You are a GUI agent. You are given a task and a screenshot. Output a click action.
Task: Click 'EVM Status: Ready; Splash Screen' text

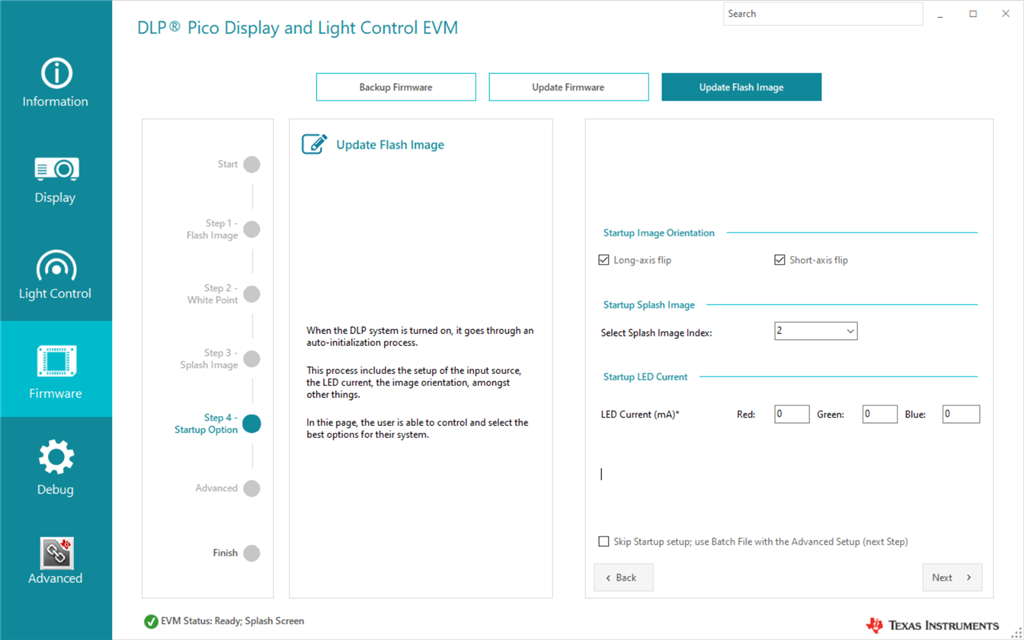coord(232,621)
